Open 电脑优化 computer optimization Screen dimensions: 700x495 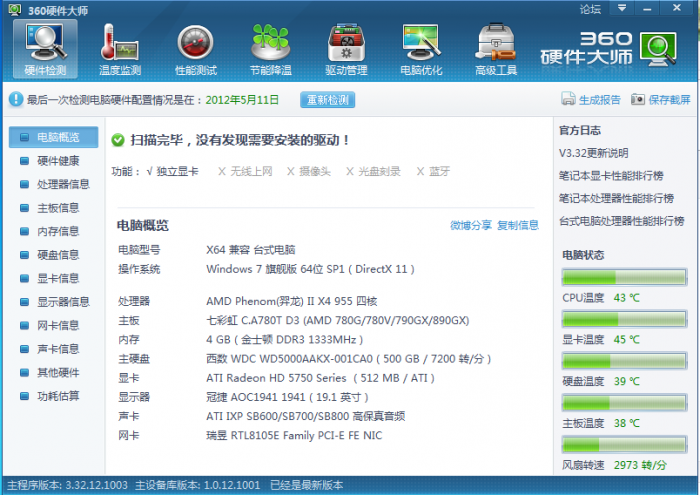(421, 49)
